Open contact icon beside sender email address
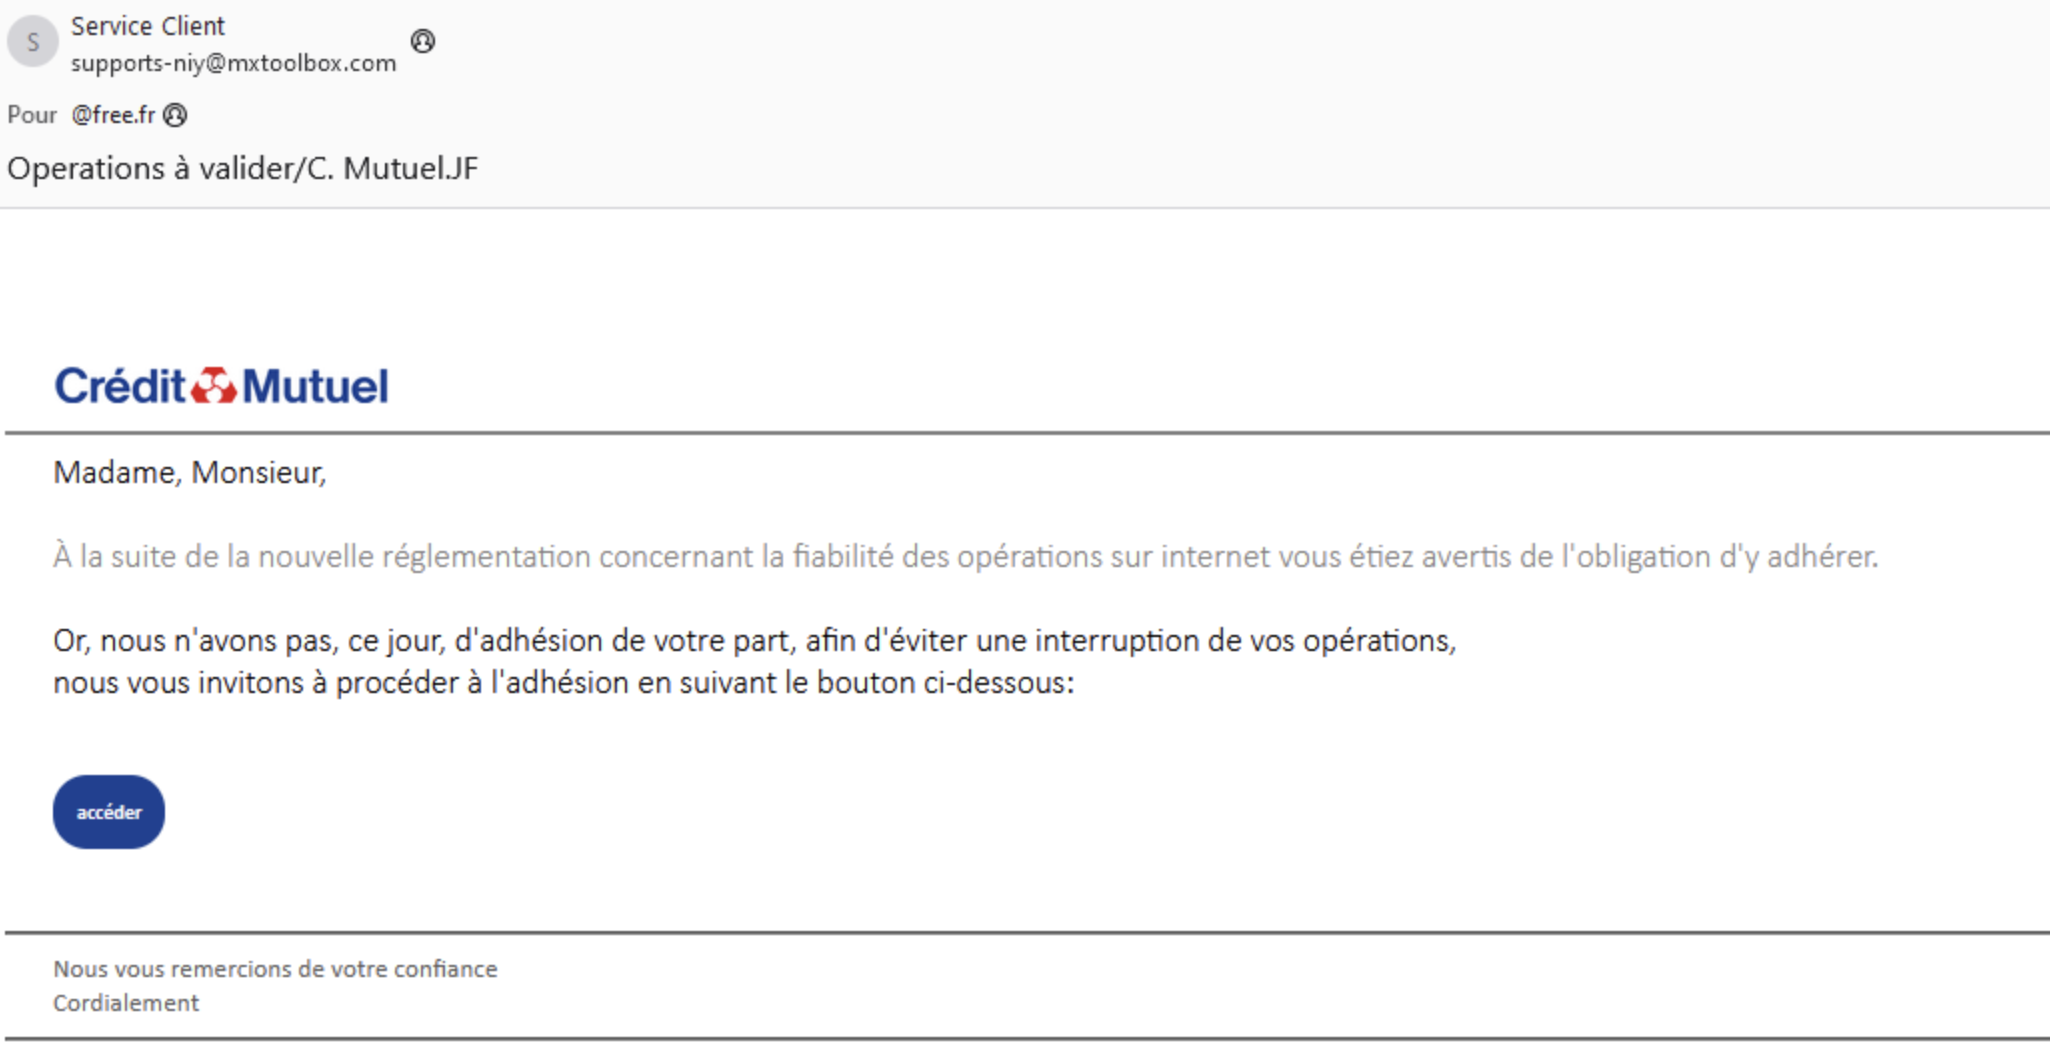Image resolution: width=2050 pixels, height=1064 pixels. (x=423, y=41)
